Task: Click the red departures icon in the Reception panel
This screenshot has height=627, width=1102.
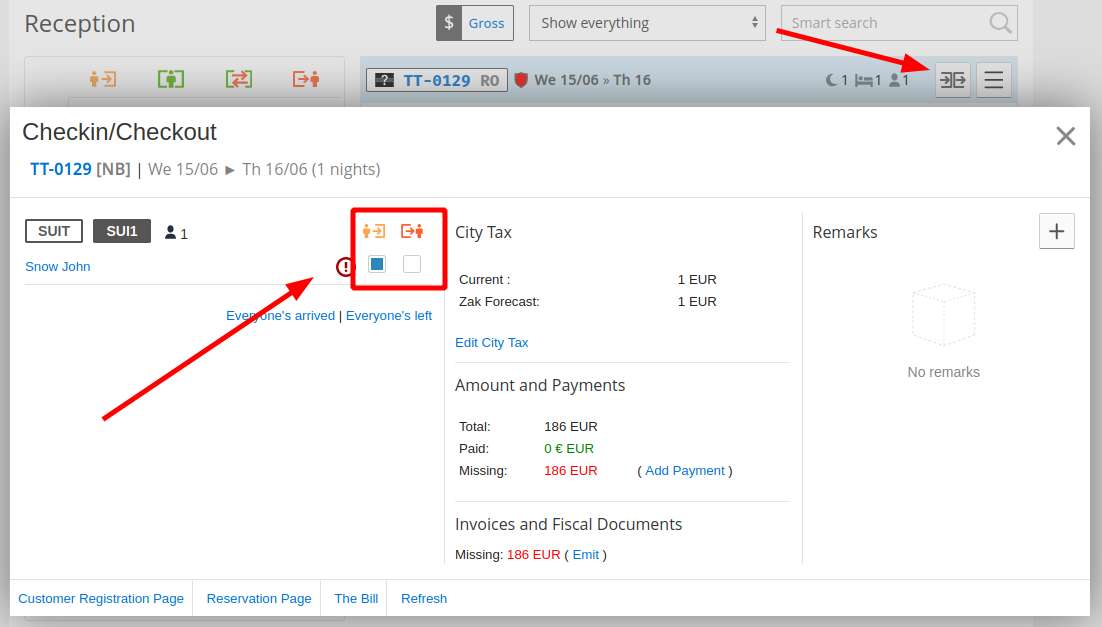Action: (305, 79)
